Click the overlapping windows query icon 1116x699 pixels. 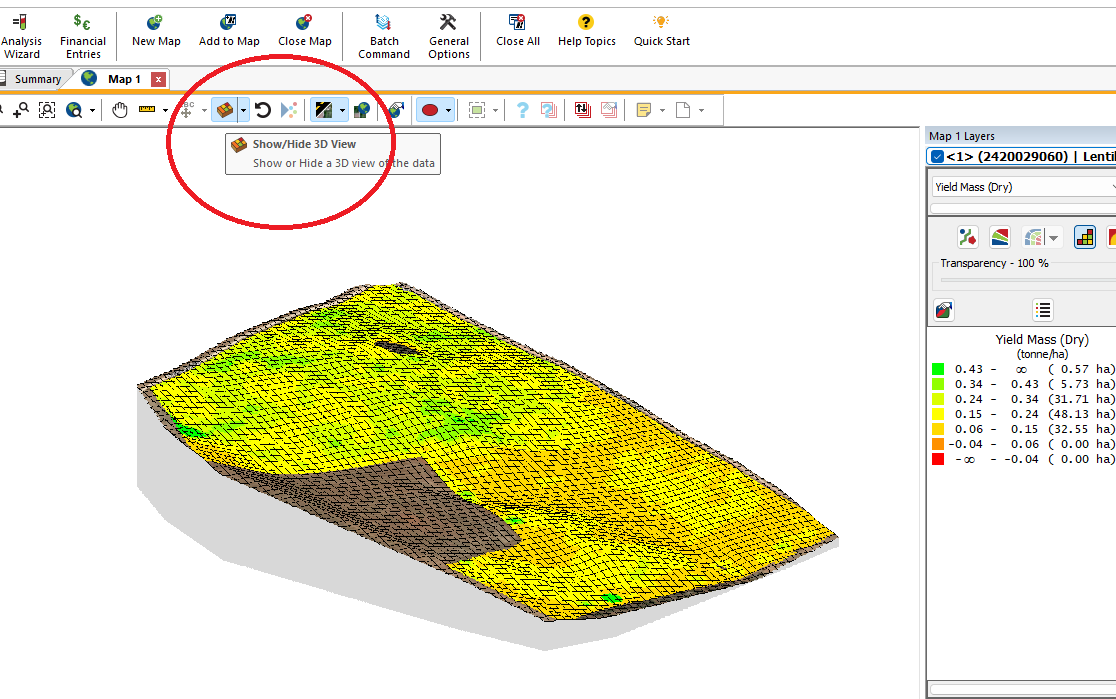click(549, 110)
